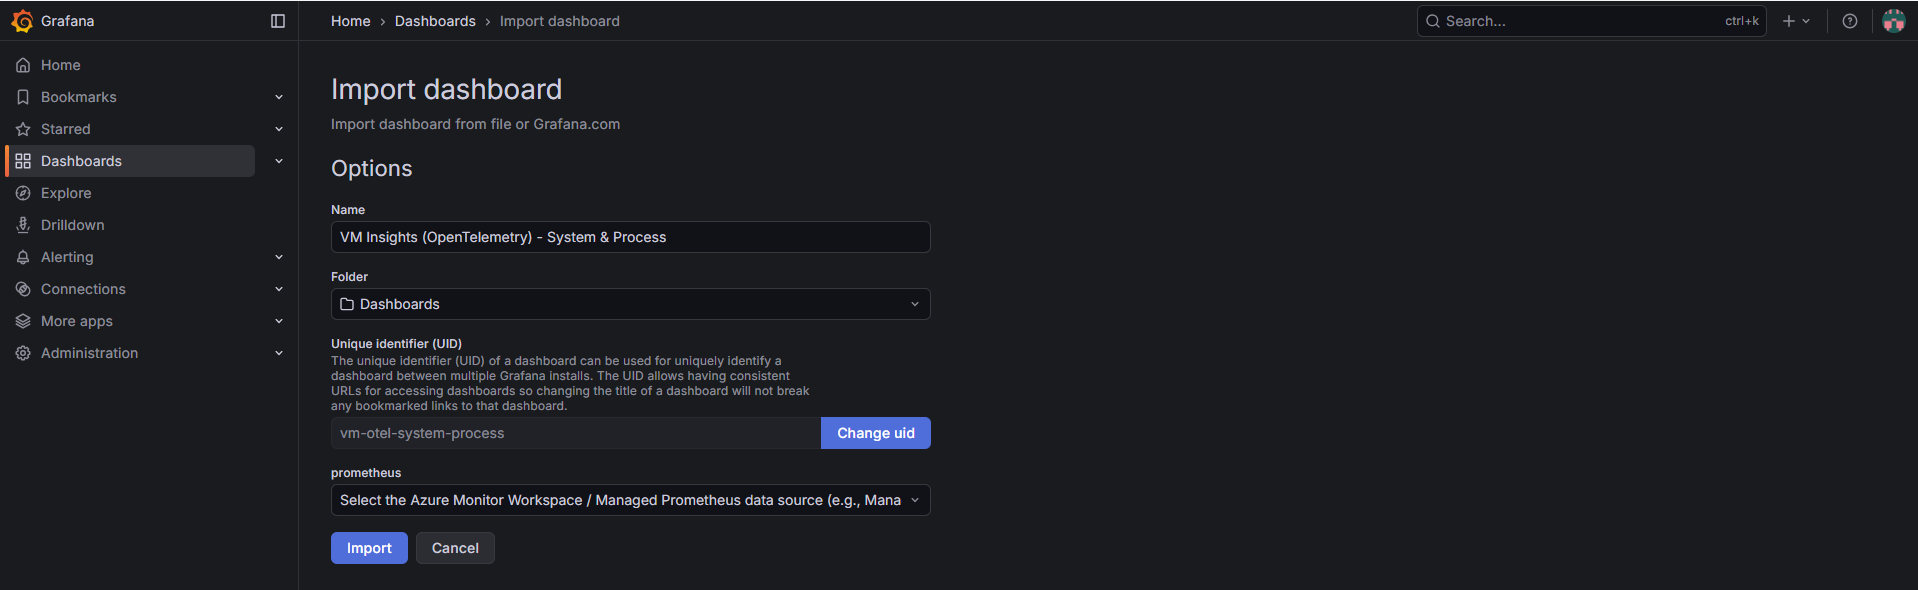
Task: Click the Drilldown sidebar icon
Action: tap(23, 225)
